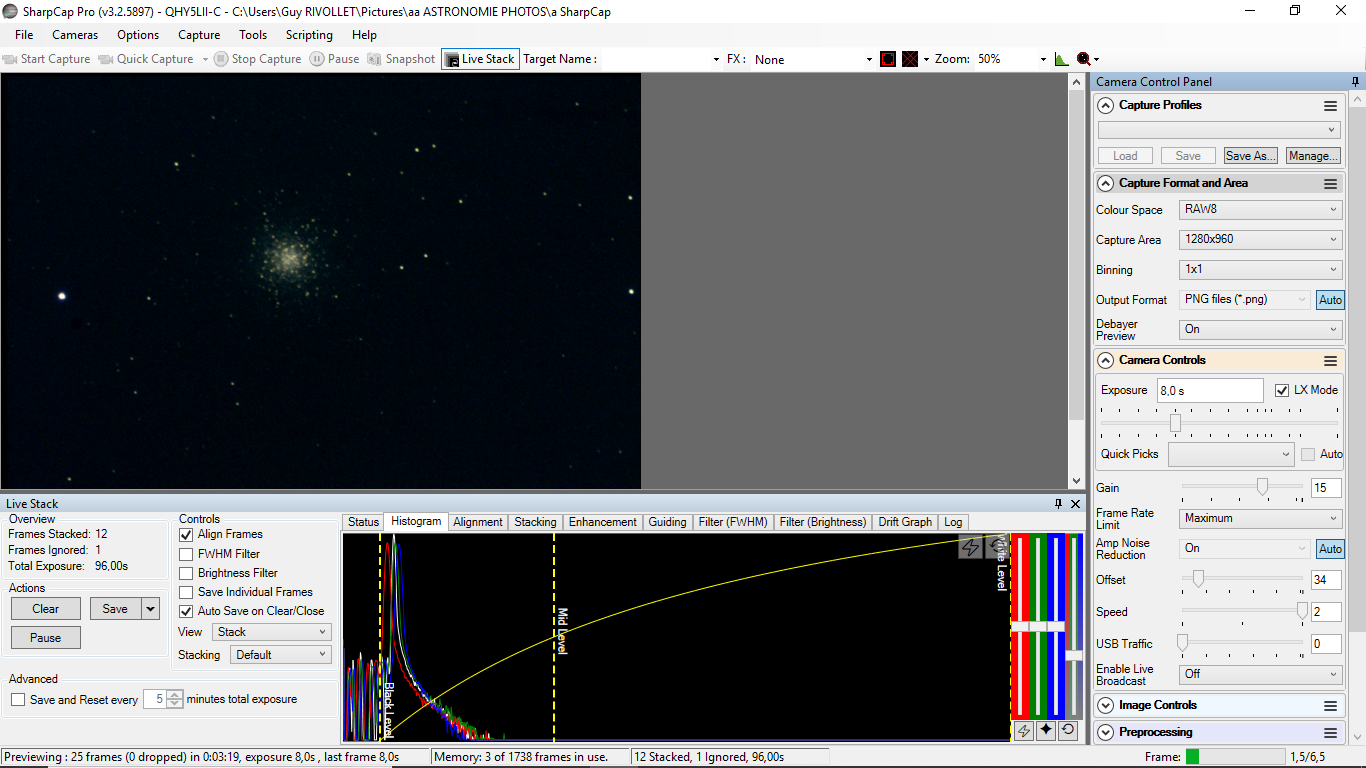
Task: Toggle Auto Save on Clear/Close checkbox
Action: 186,611
